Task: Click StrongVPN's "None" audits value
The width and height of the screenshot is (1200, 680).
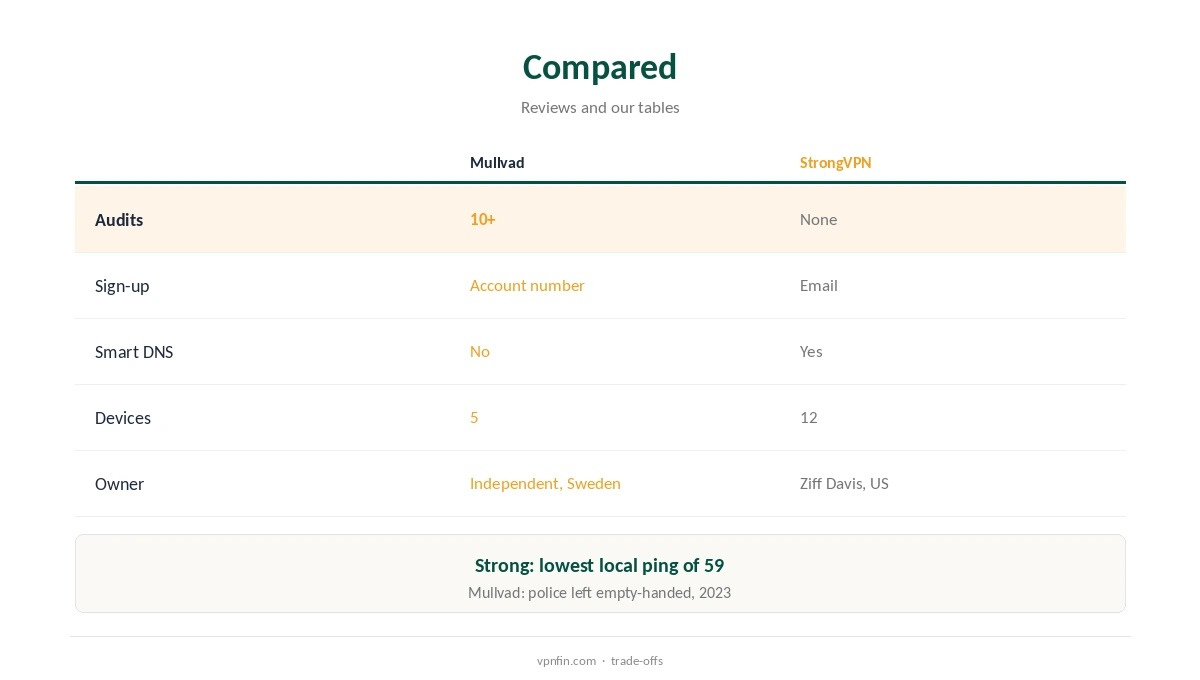Action: coord(818,220)
